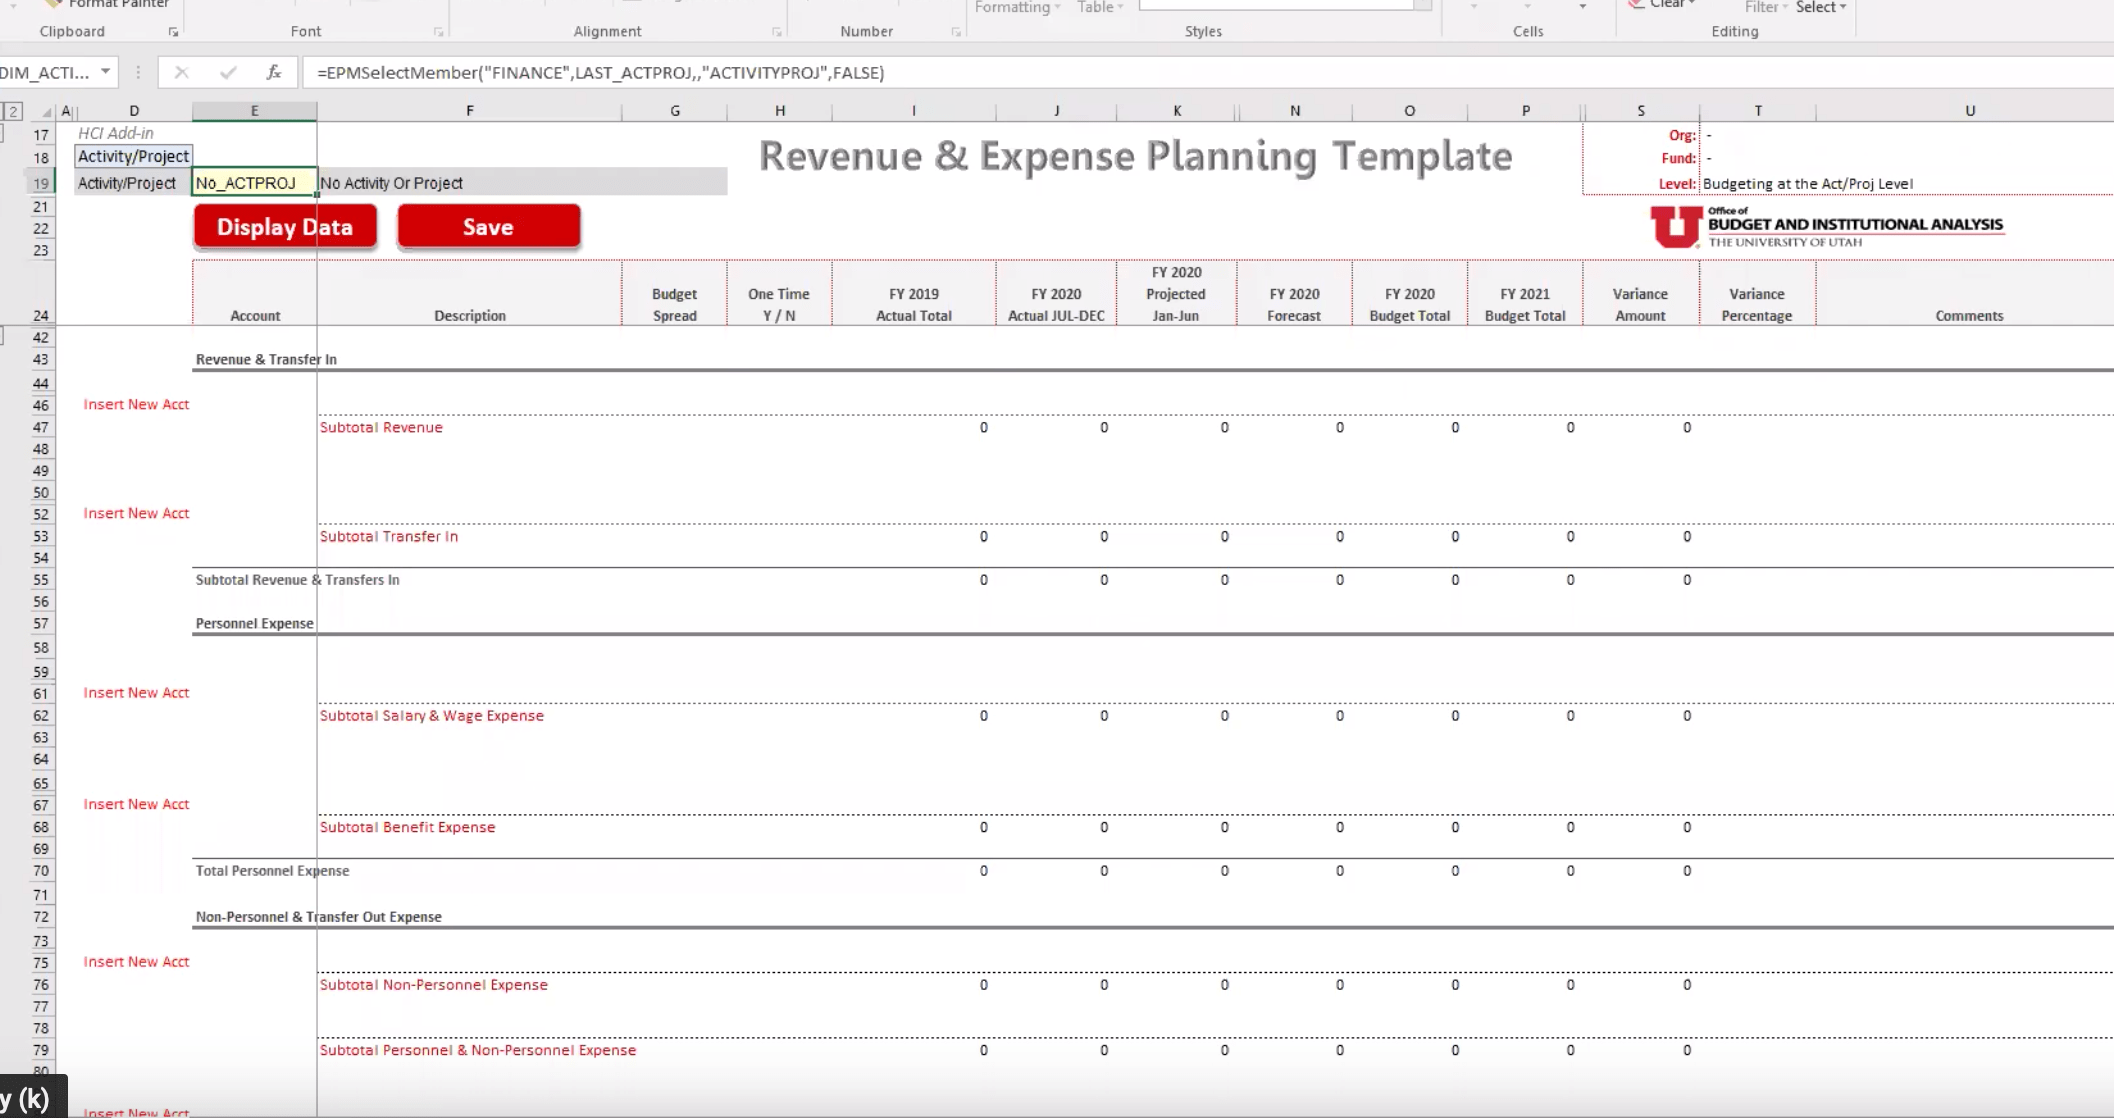Select column E header
Viewport: 2114px width, 1118px height.
tap(254, 111)
